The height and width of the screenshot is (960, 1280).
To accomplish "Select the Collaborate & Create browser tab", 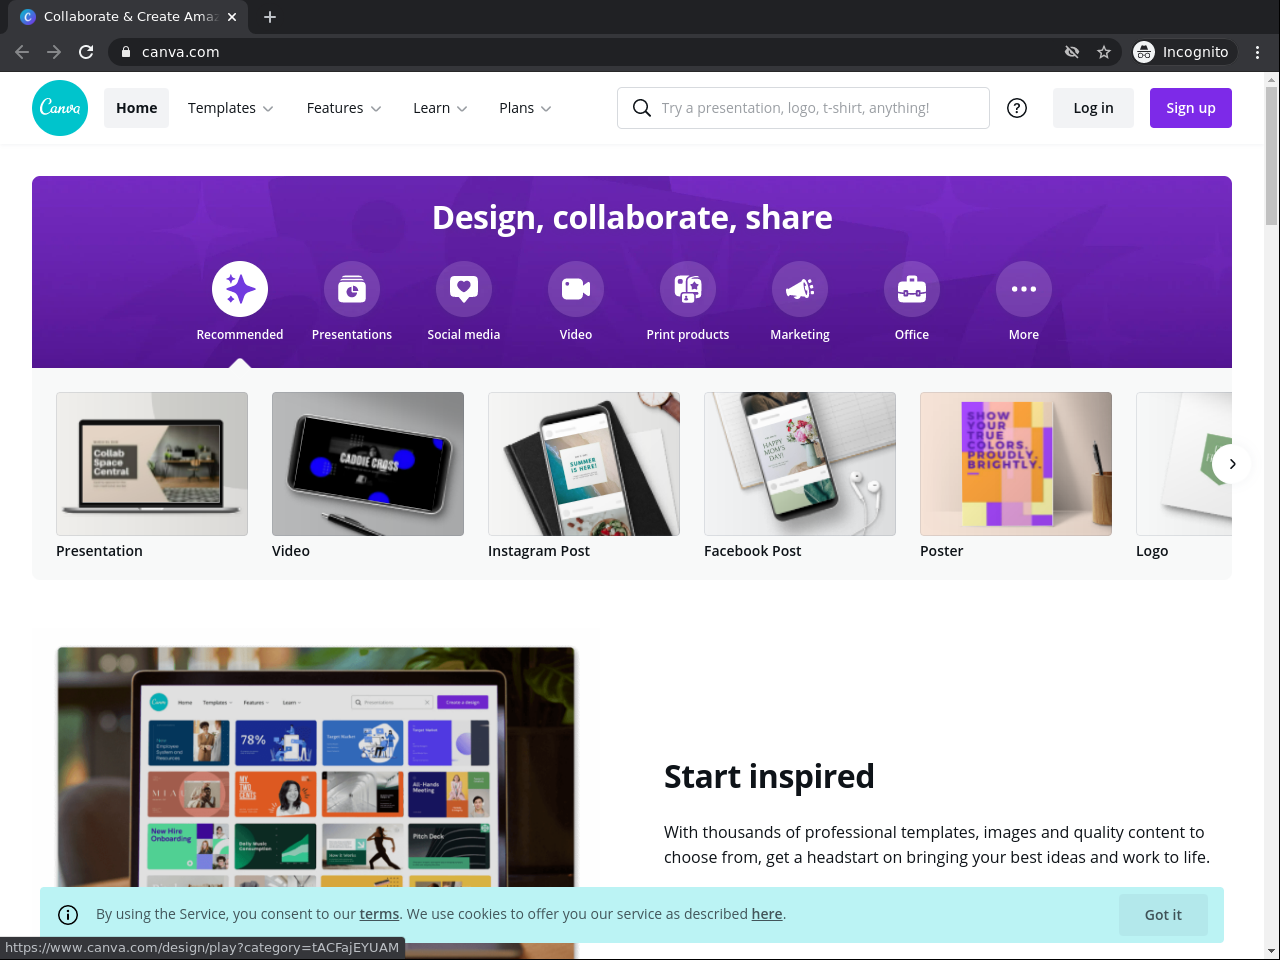I will (129, 17).
